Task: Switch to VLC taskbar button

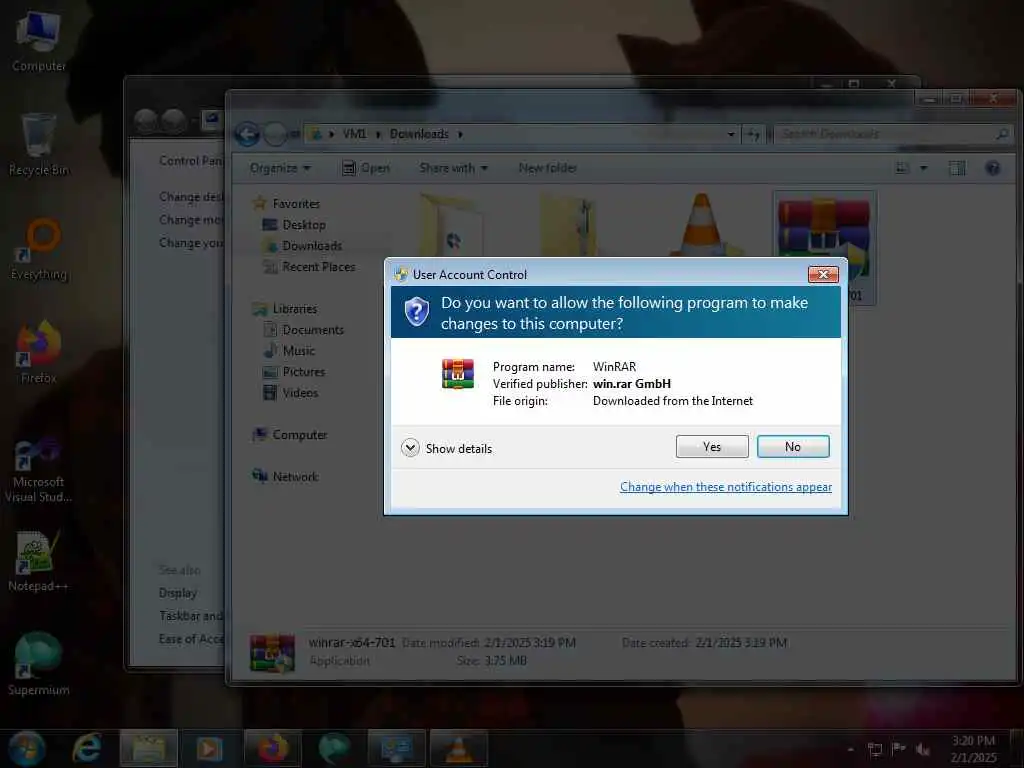Action: point(458,748)
